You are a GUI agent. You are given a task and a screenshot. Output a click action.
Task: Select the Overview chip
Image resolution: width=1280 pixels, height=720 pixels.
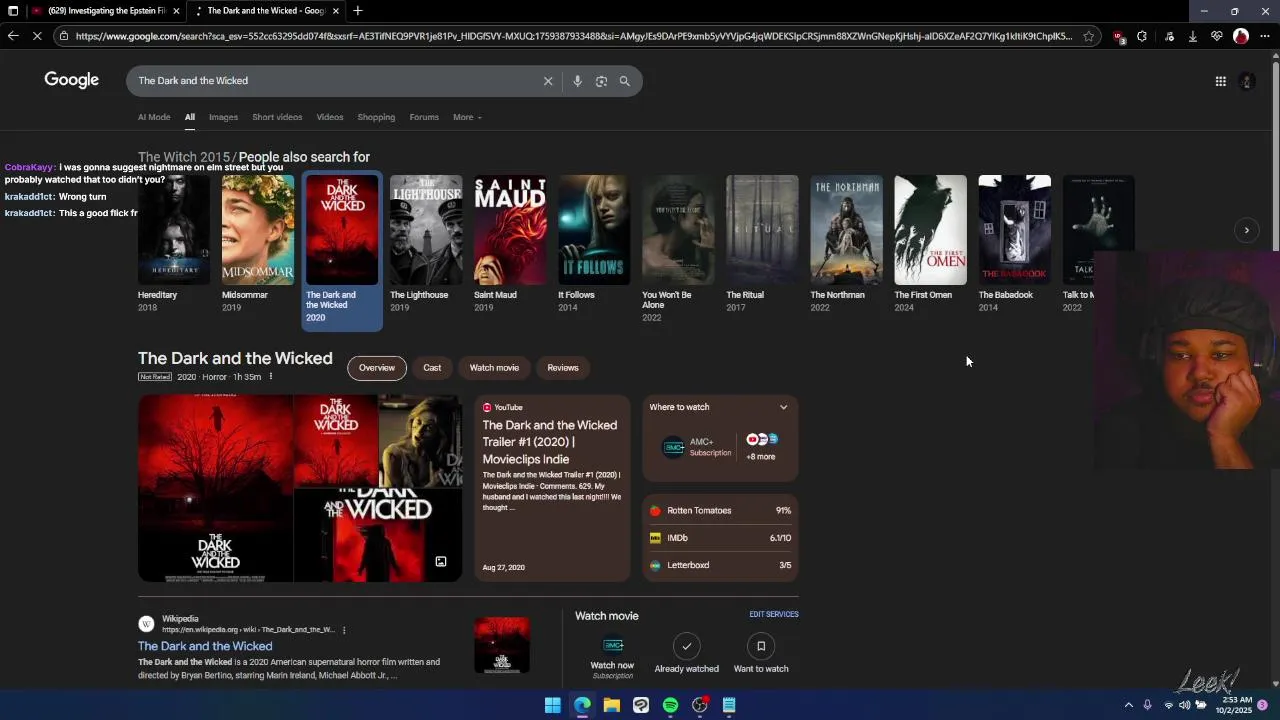click(377, 368)
